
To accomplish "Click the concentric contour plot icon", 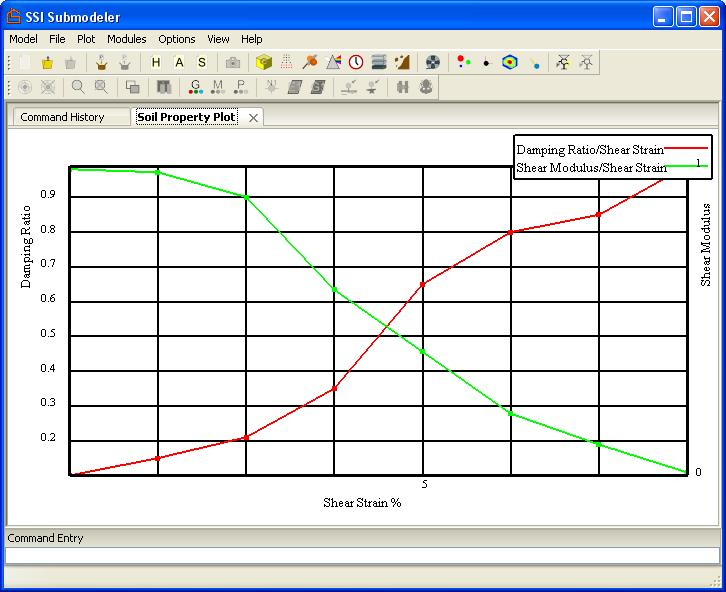I will coord(510,62).
